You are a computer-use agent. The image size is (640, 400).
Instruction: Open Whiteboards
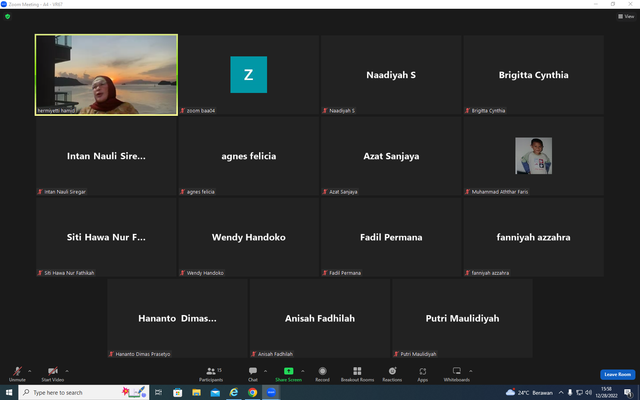pyautogui.click(x=456, y=374)
